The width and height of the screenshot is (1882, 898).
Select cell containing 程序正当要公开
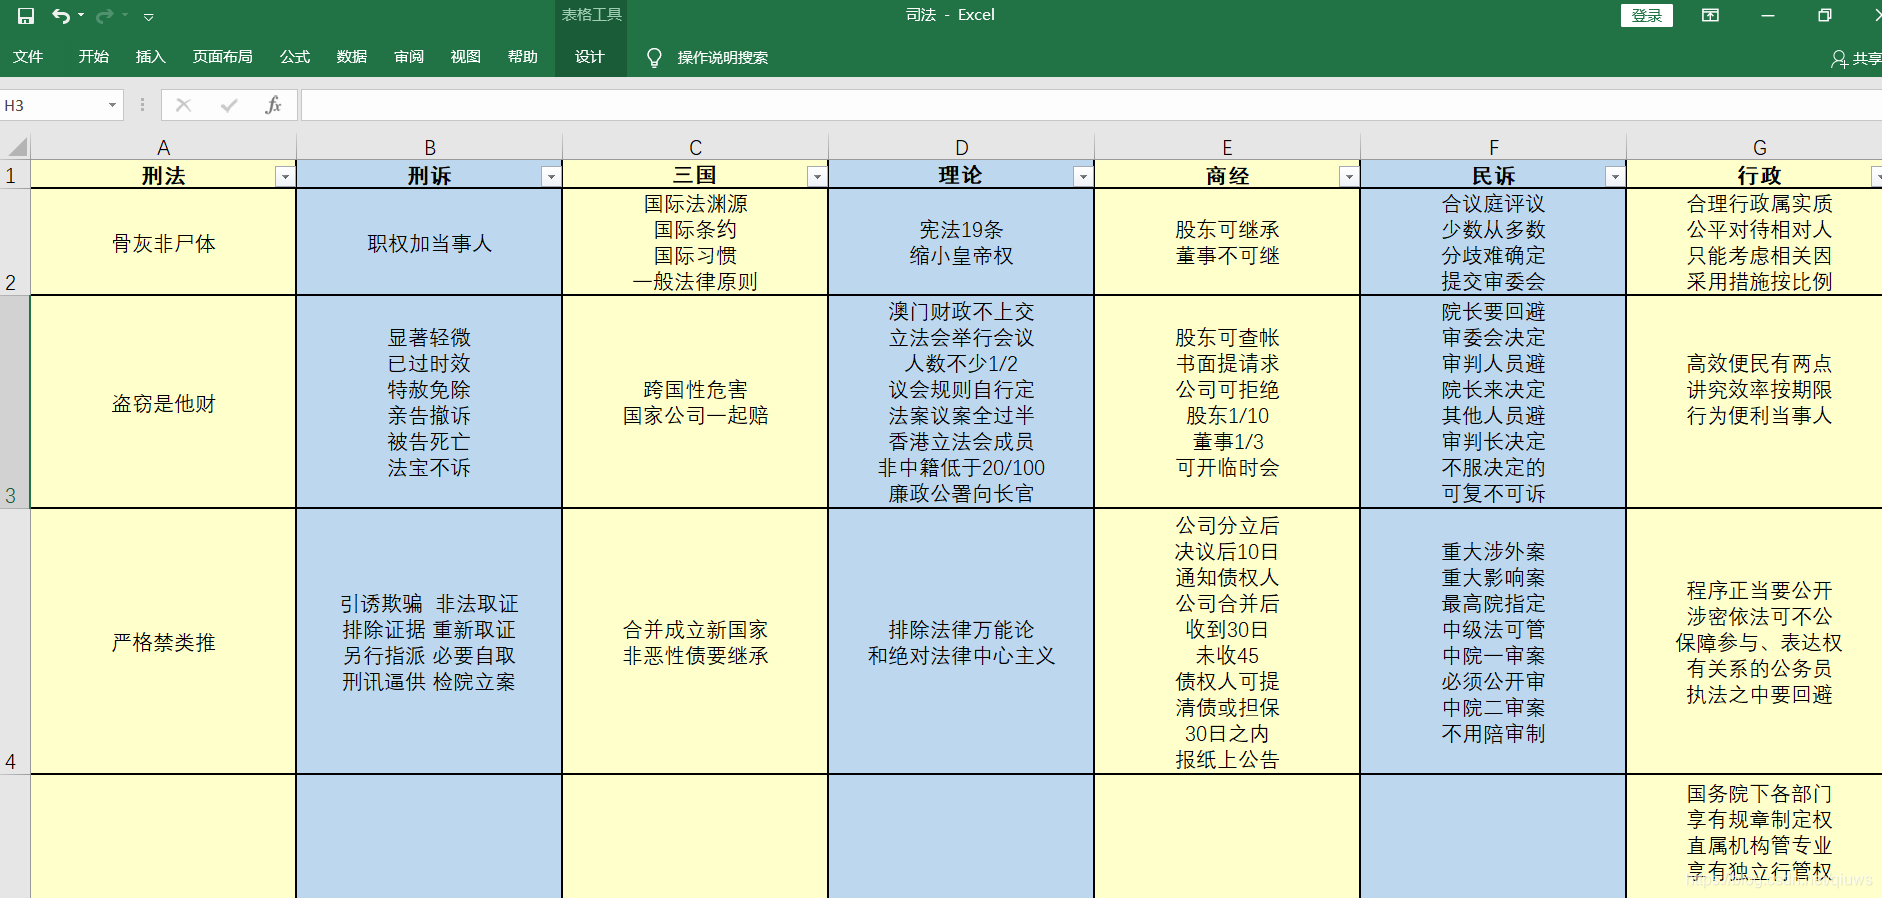click(1755, 642)
